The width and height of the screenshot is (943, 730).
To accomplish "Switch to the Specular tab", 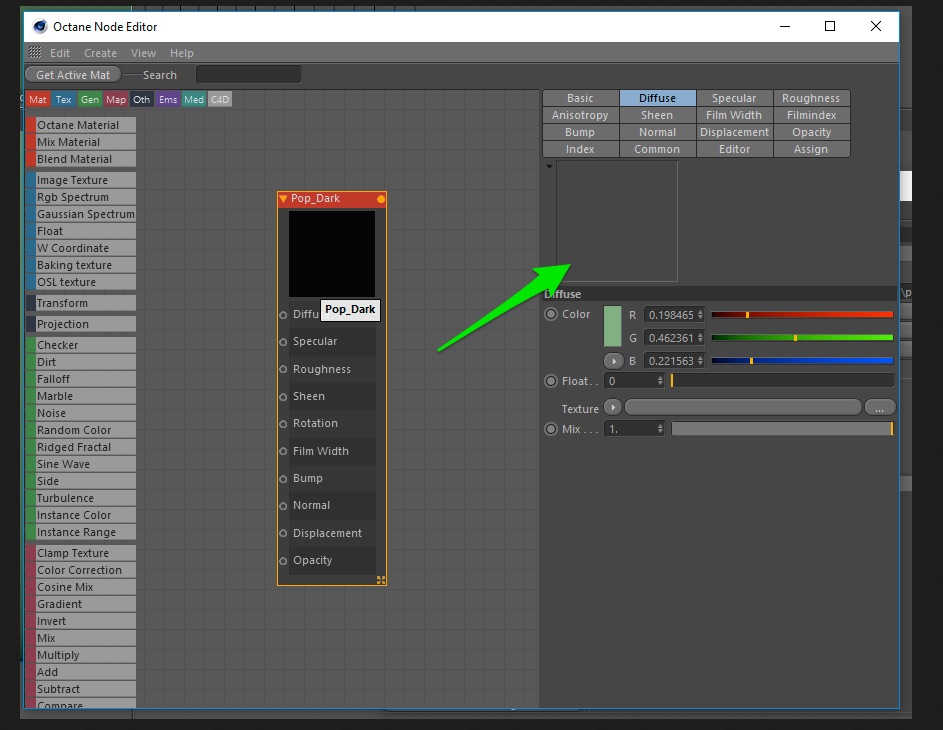I will [734, 98].
